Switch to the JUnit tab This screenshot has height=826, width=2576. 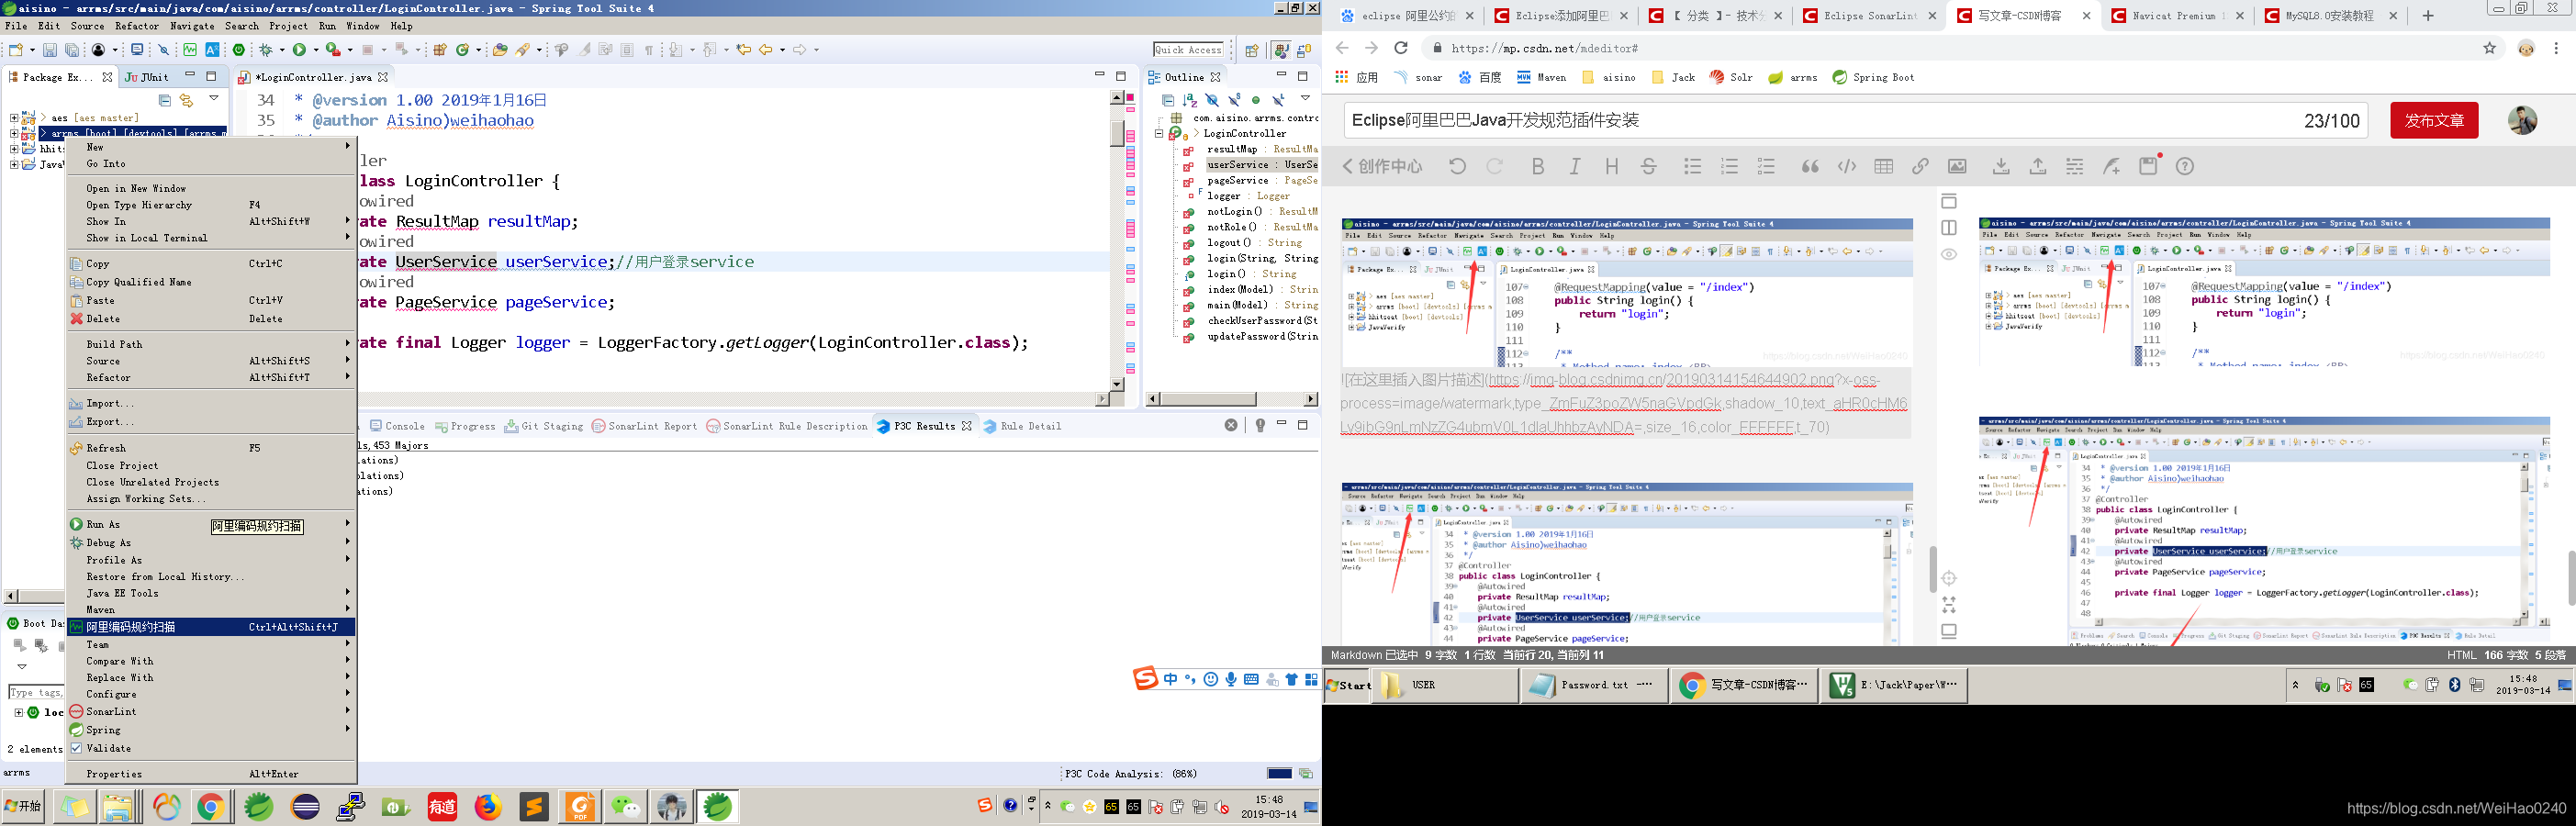click(147, 77)
